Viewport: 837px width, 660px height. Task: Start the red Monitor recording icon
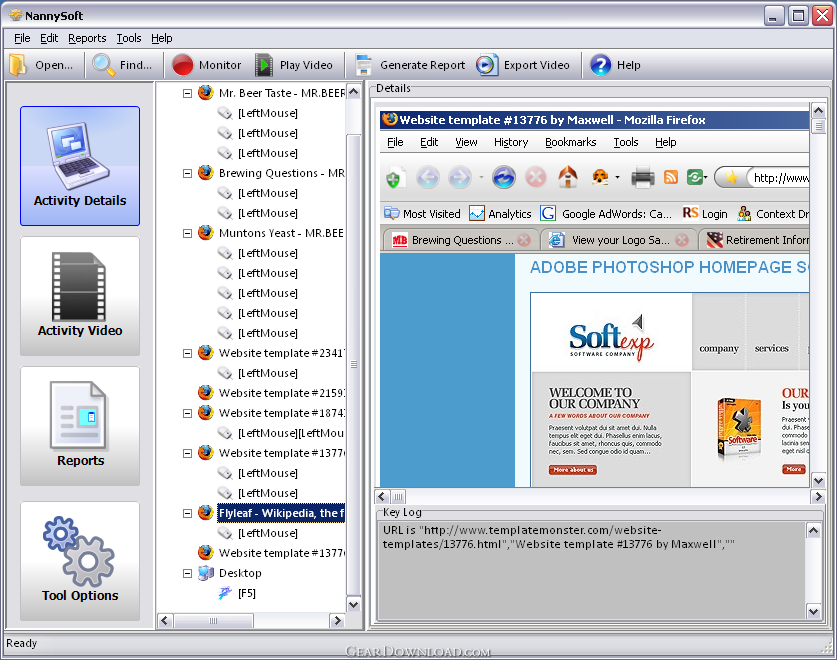pyautogui.click(x=183, y=65)
